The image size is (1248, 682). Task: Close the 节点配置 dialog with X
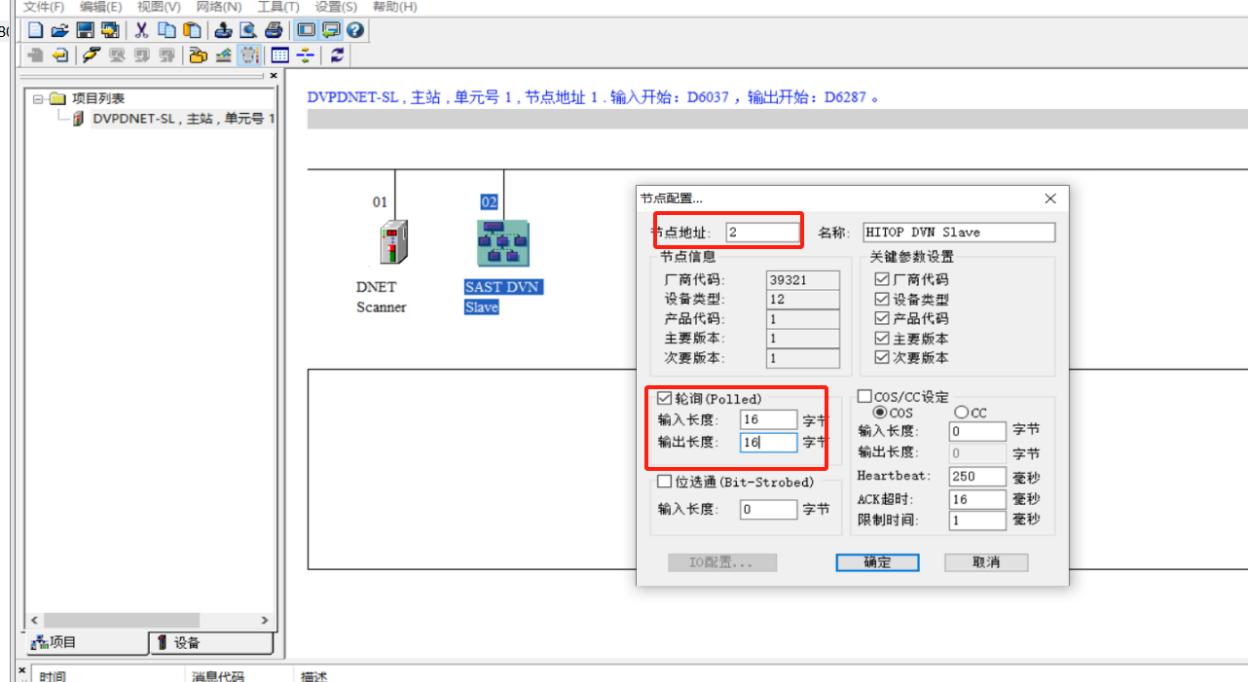pyautogui.click(x=1049, y=199)
